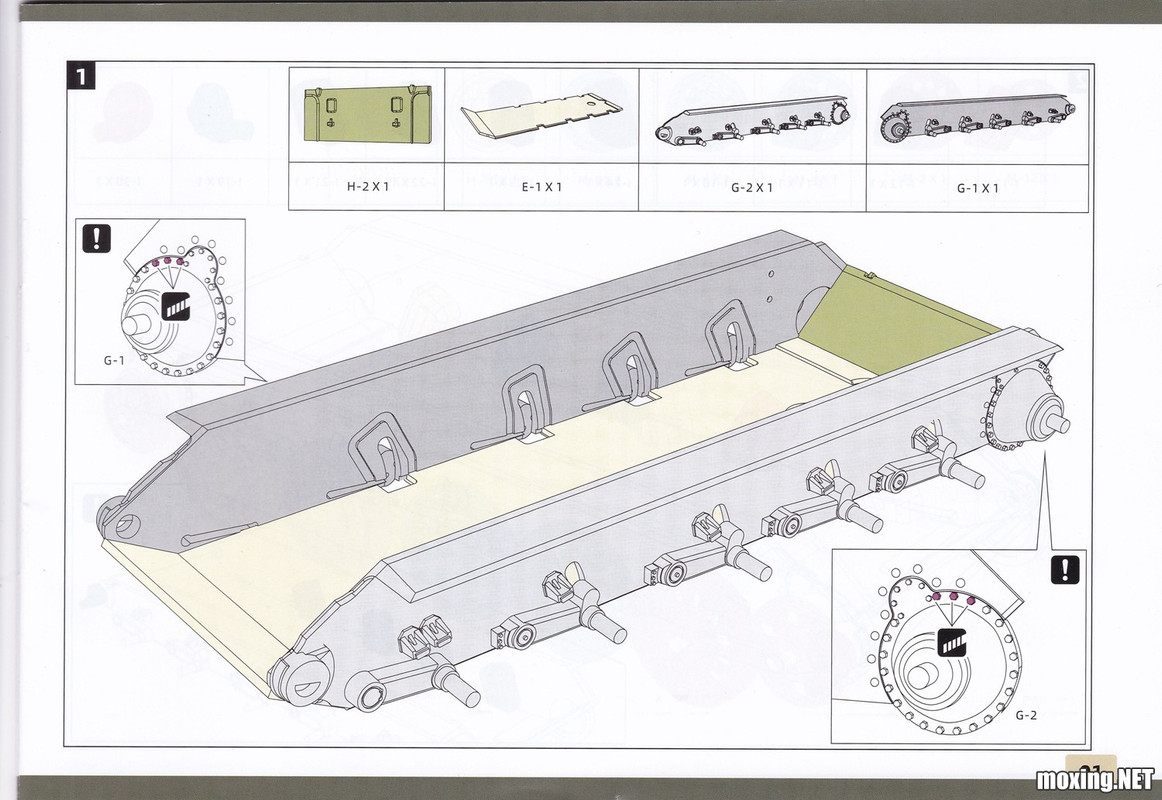Screen dimensions: 1162x800
Task: Click the exclamation warning icon above G-2 detail
Action: (x=1065, y=569)
